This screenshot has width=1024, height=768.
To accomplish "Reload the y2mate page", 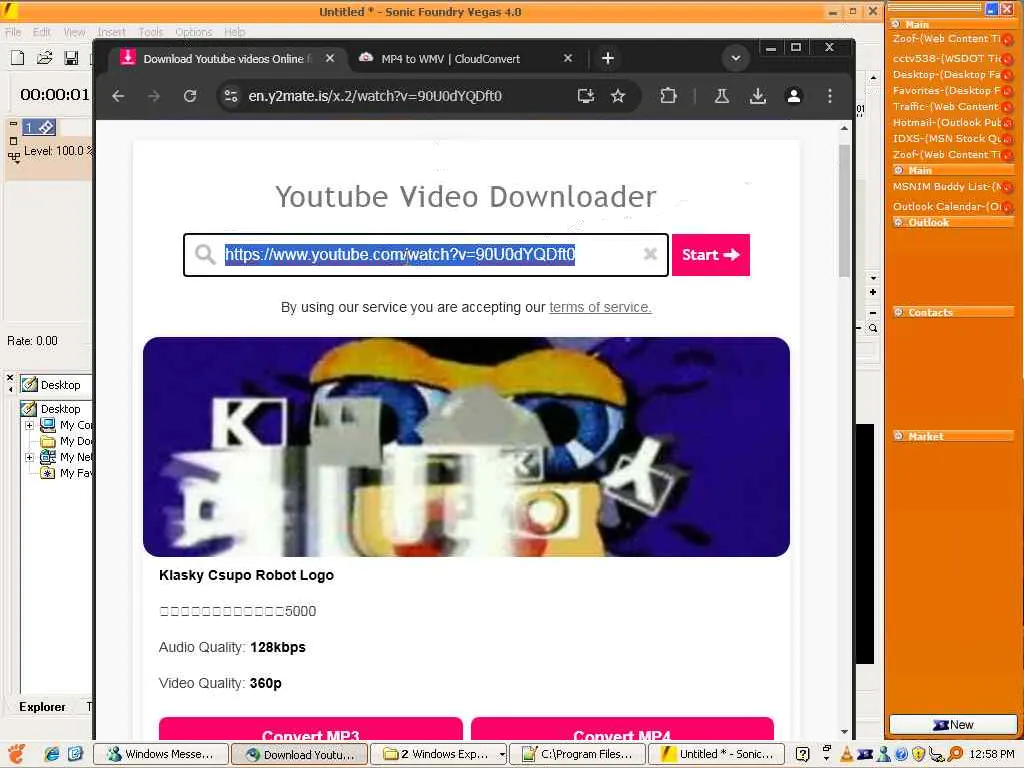I will tap(190, 96).
